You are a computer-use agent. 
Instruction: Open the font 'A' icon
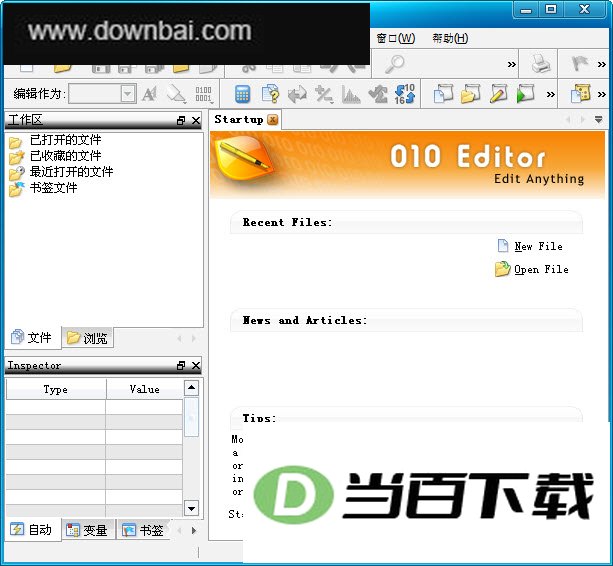pos(149,94)
